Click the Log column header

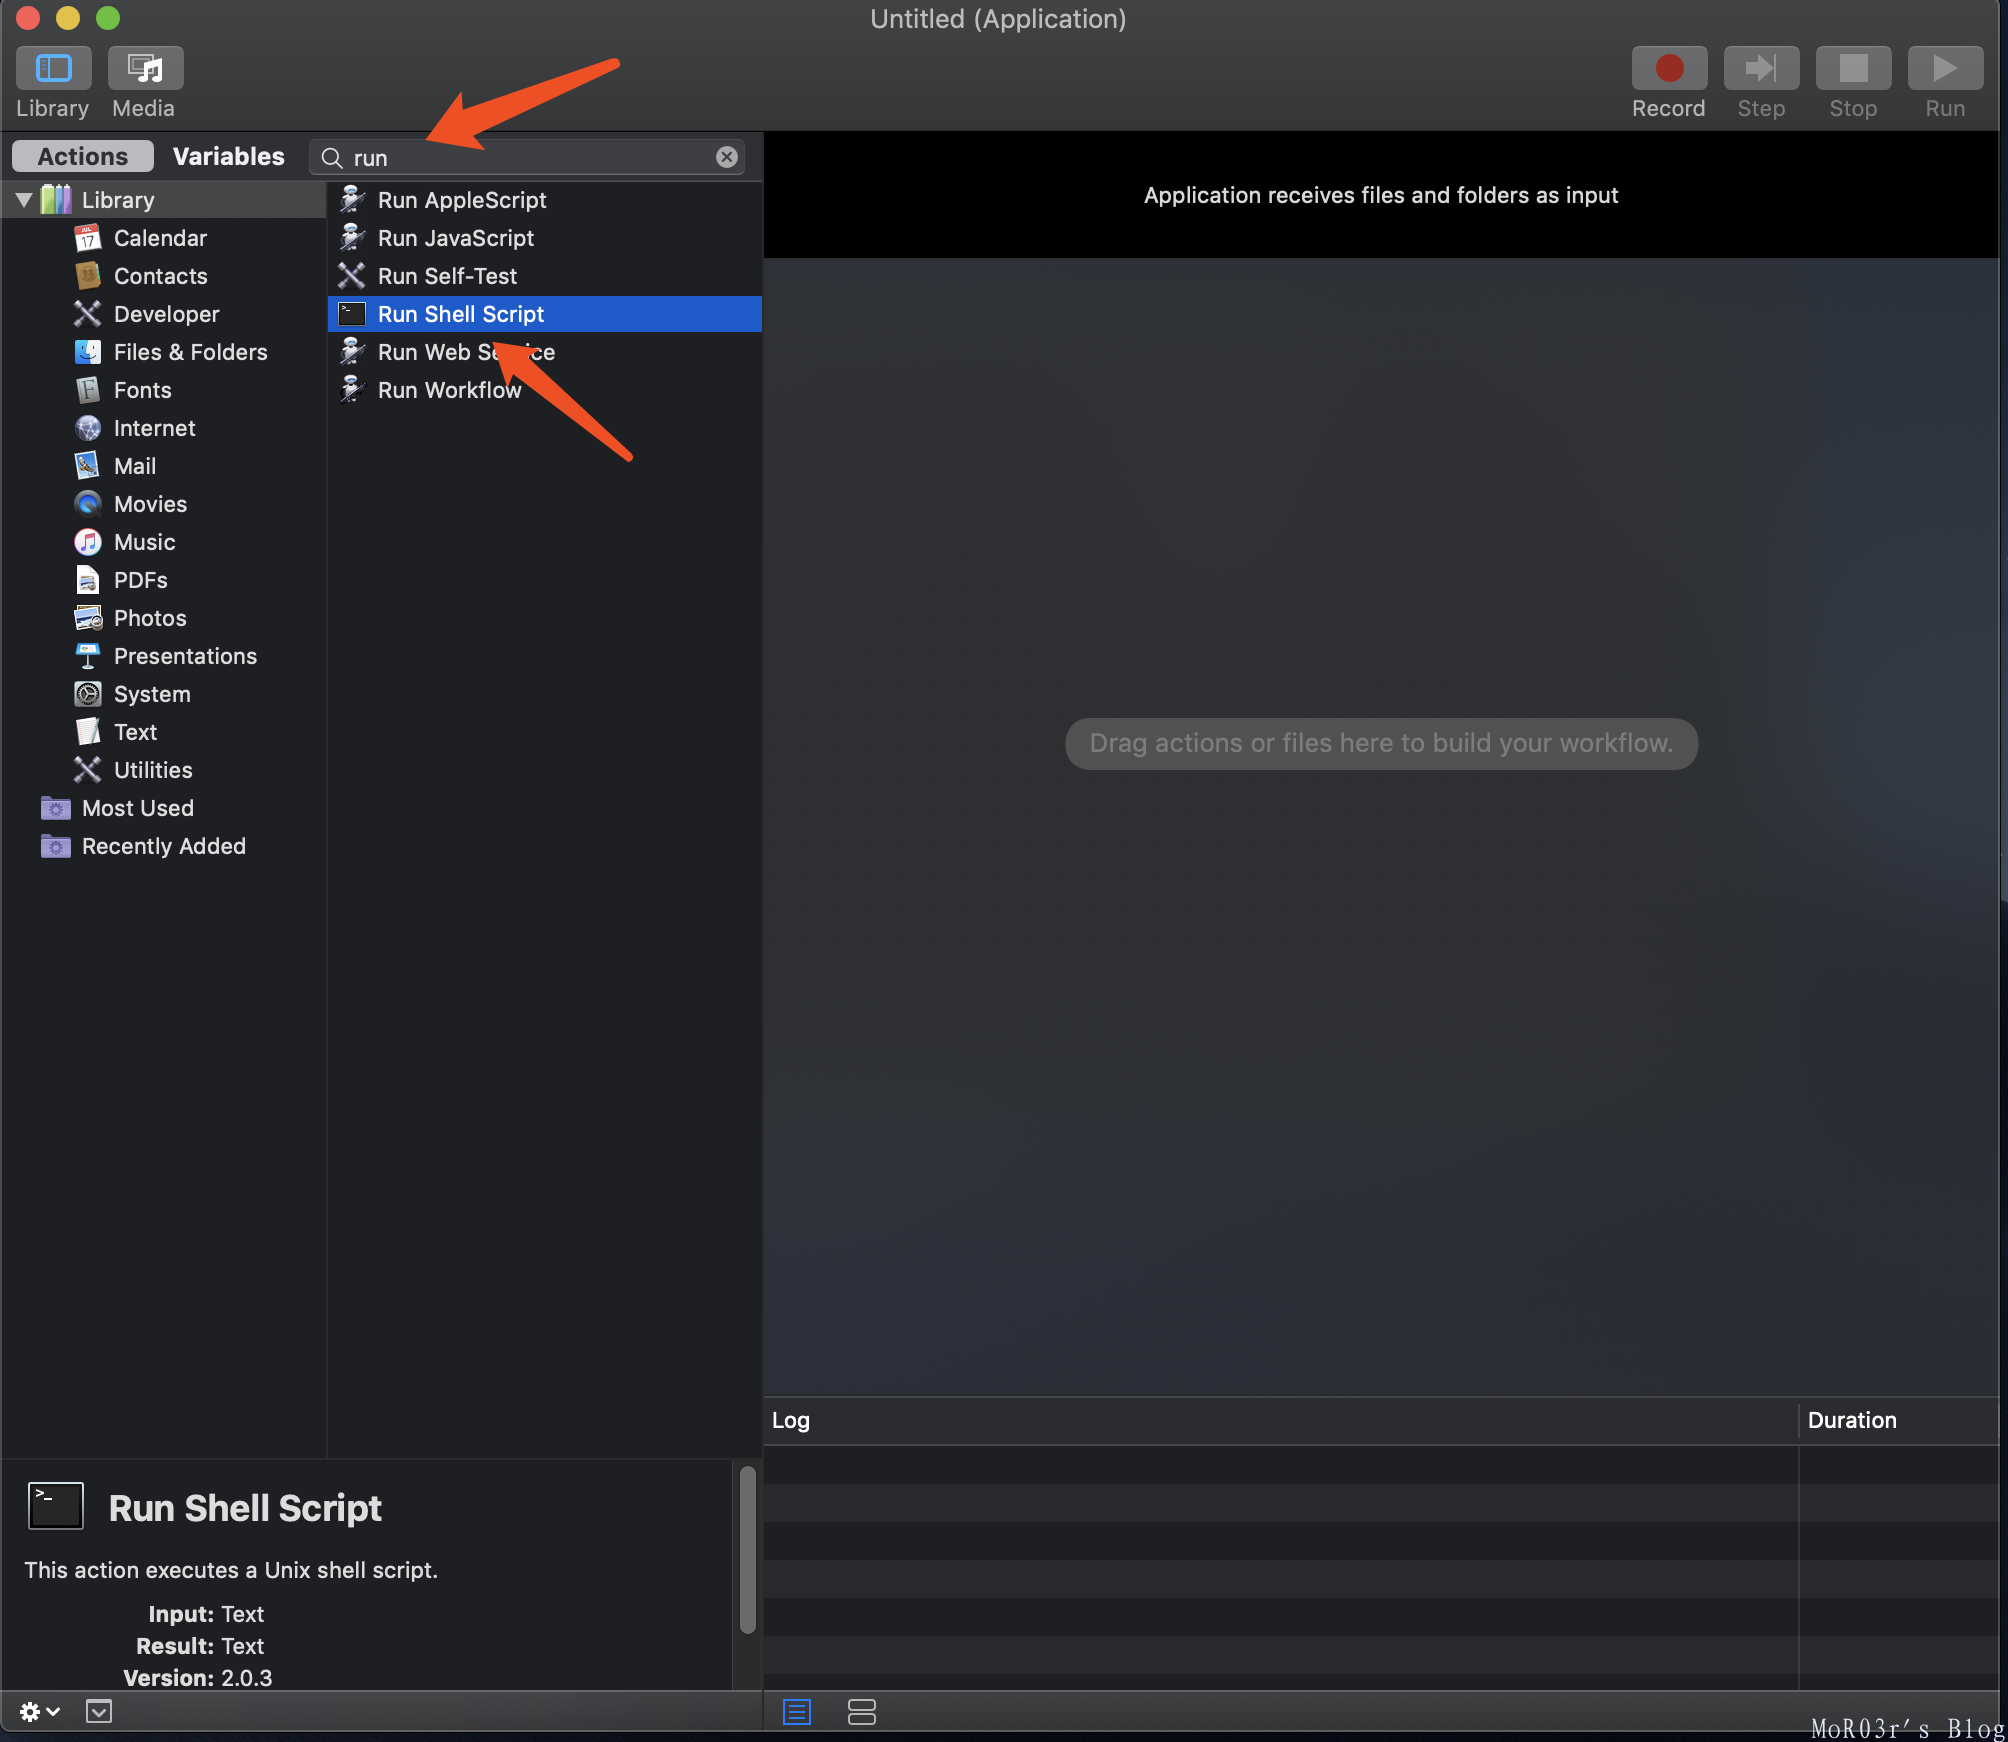1281,1421
